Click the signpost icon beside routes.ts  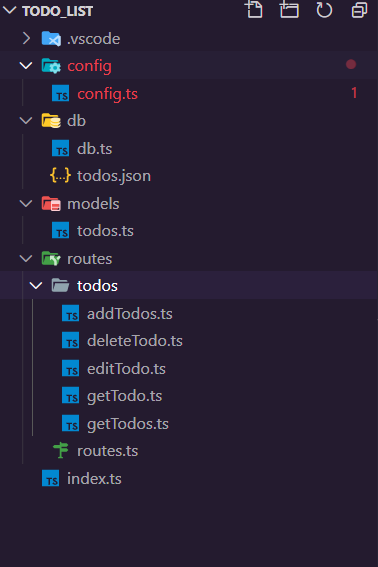(60, 451)
